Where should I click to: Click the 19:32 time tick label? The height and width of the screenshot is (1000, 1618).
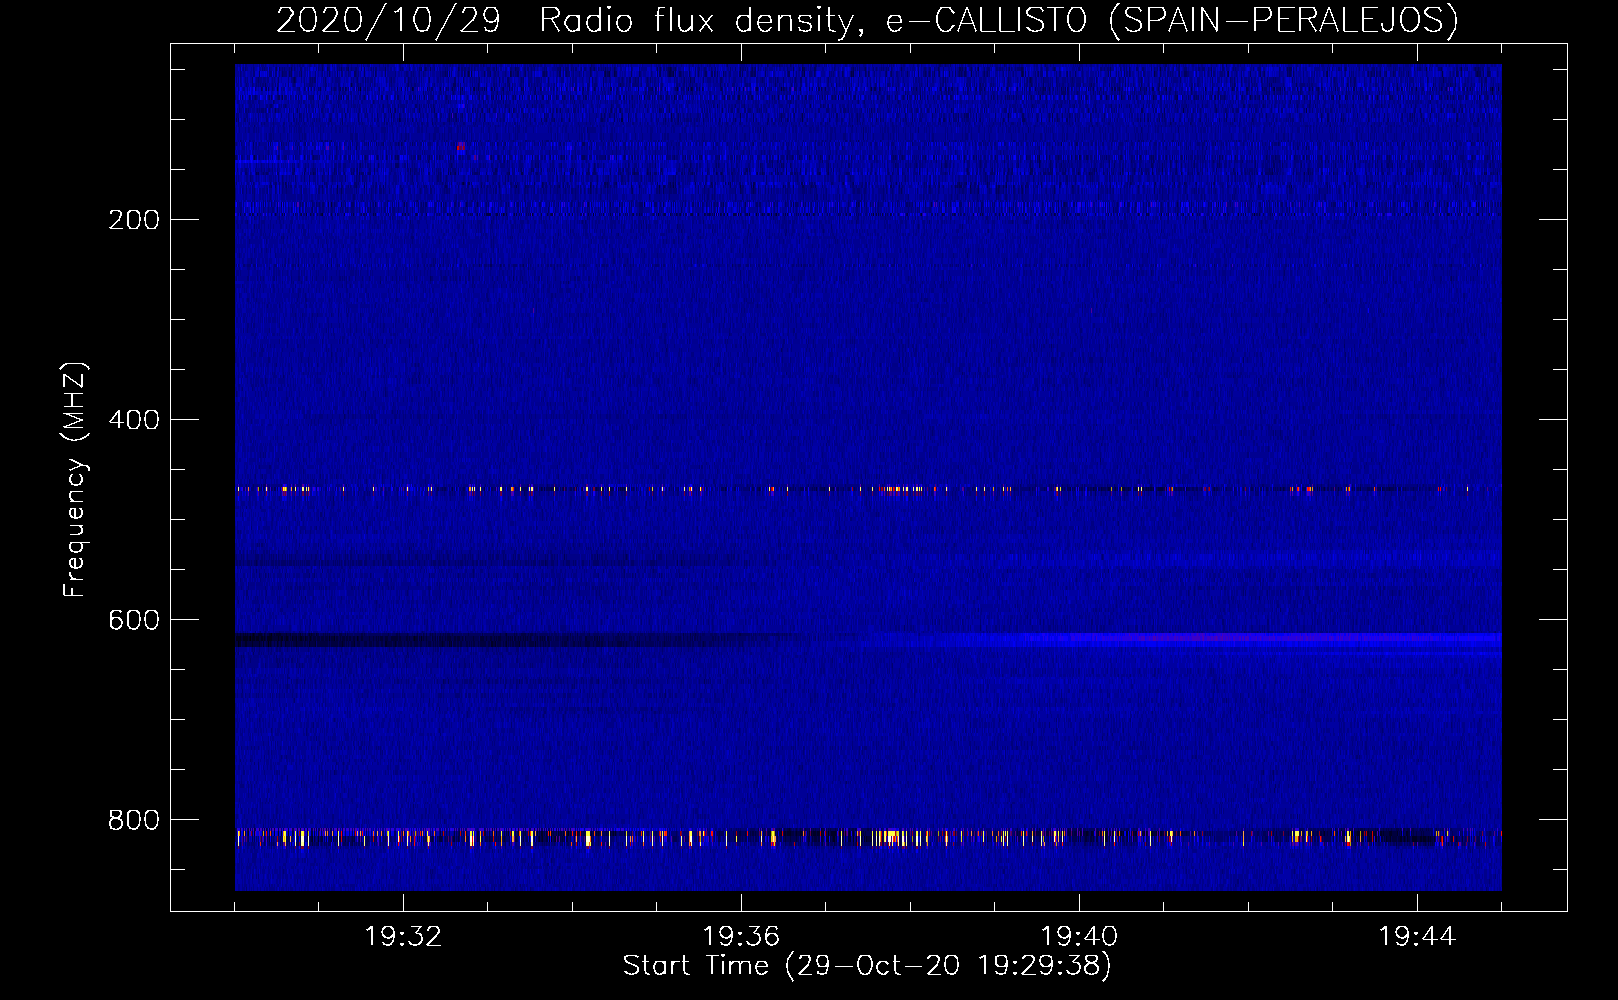point(403,937)
